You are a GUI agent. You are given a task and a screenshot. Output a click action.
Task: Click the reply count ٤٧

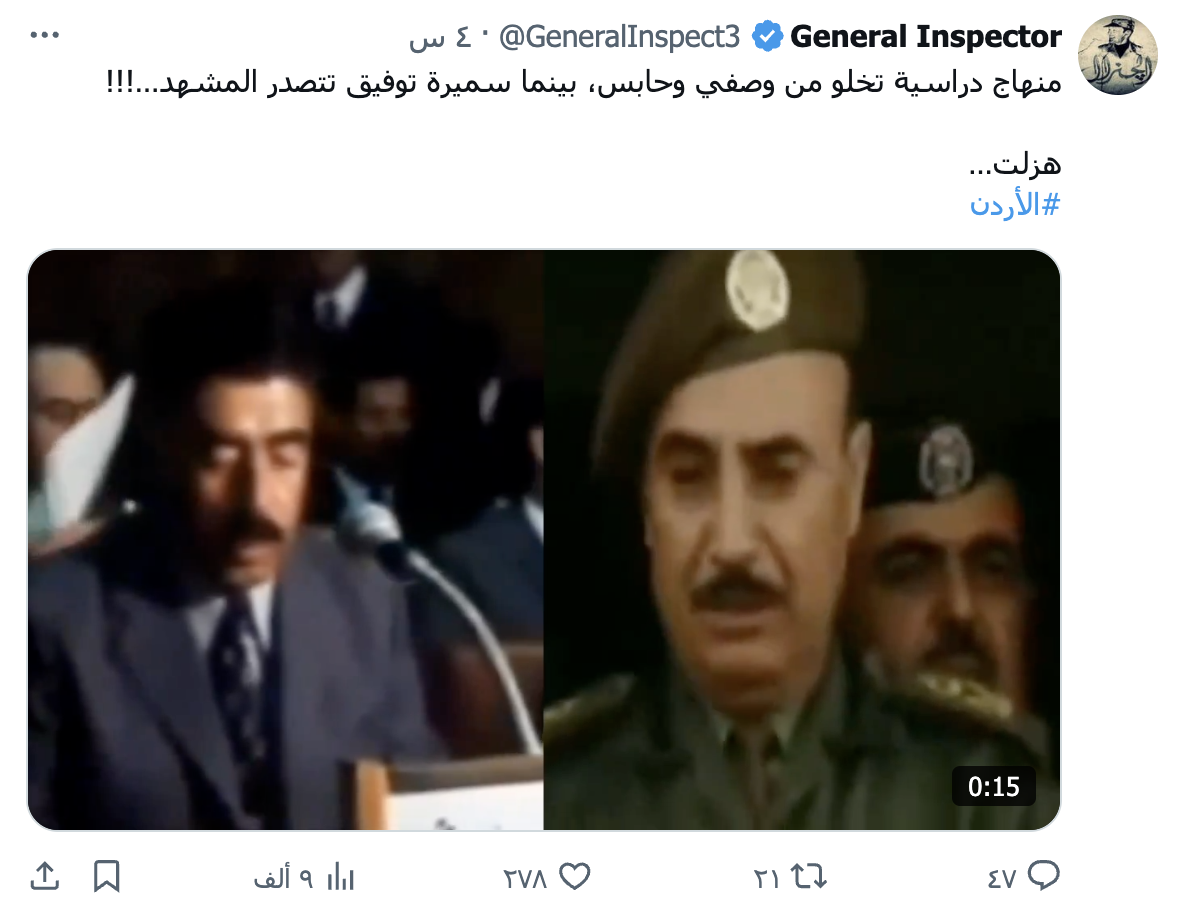tap(1002, 878)
